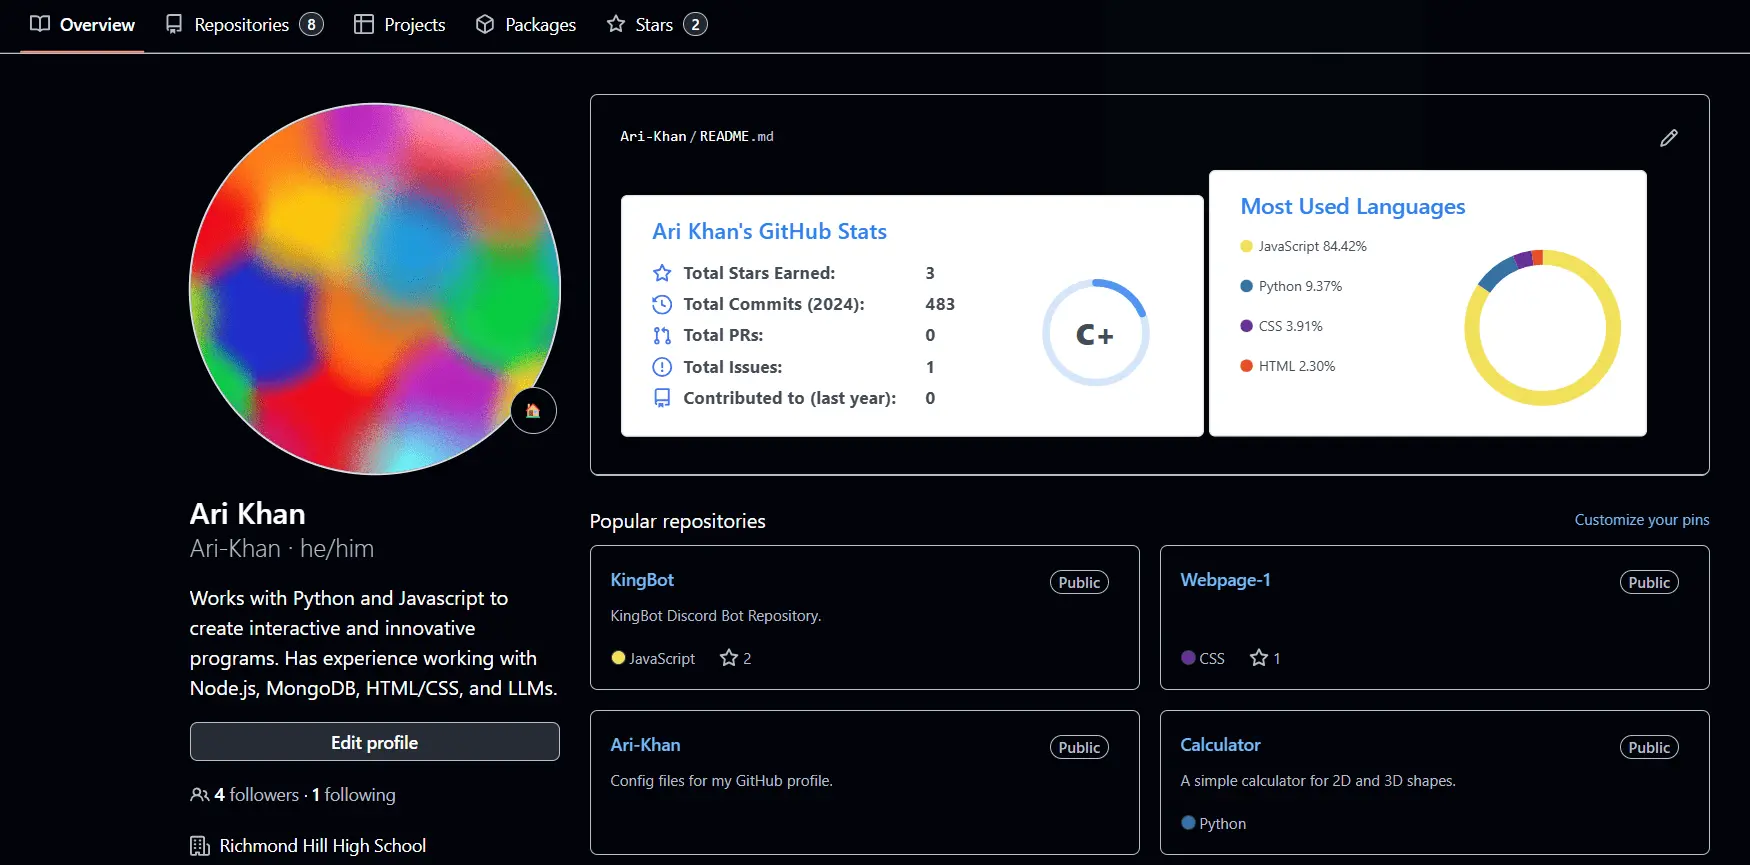Click the he/him pronouns text

click(337, 549)
